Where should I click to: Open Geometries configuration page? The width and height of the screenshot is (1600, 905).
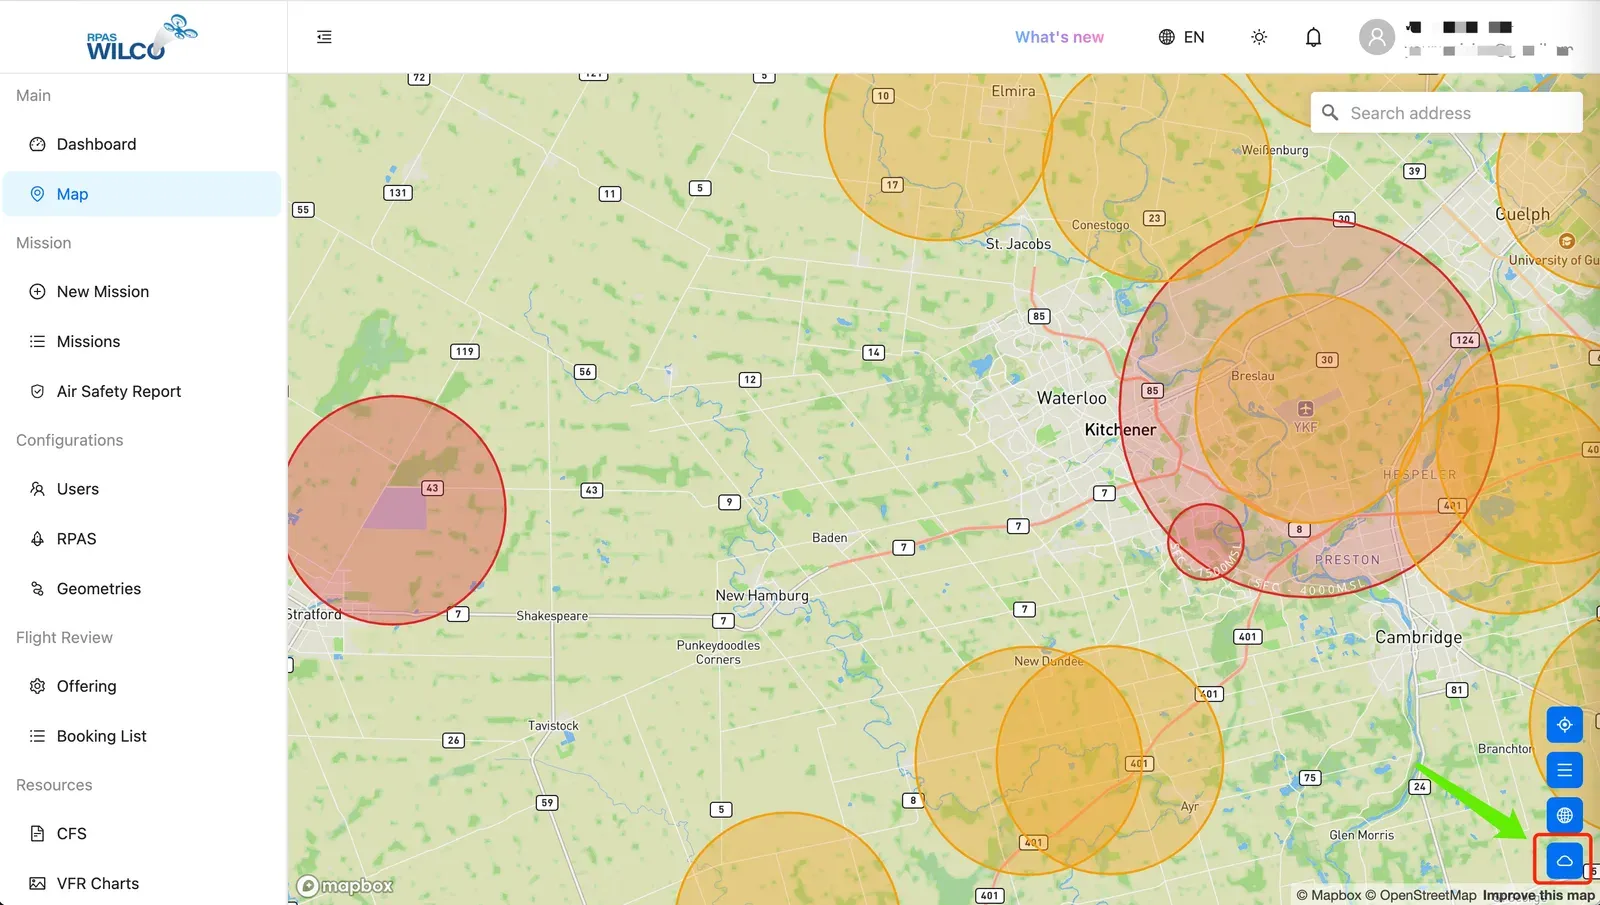click(x=142, y=589)
